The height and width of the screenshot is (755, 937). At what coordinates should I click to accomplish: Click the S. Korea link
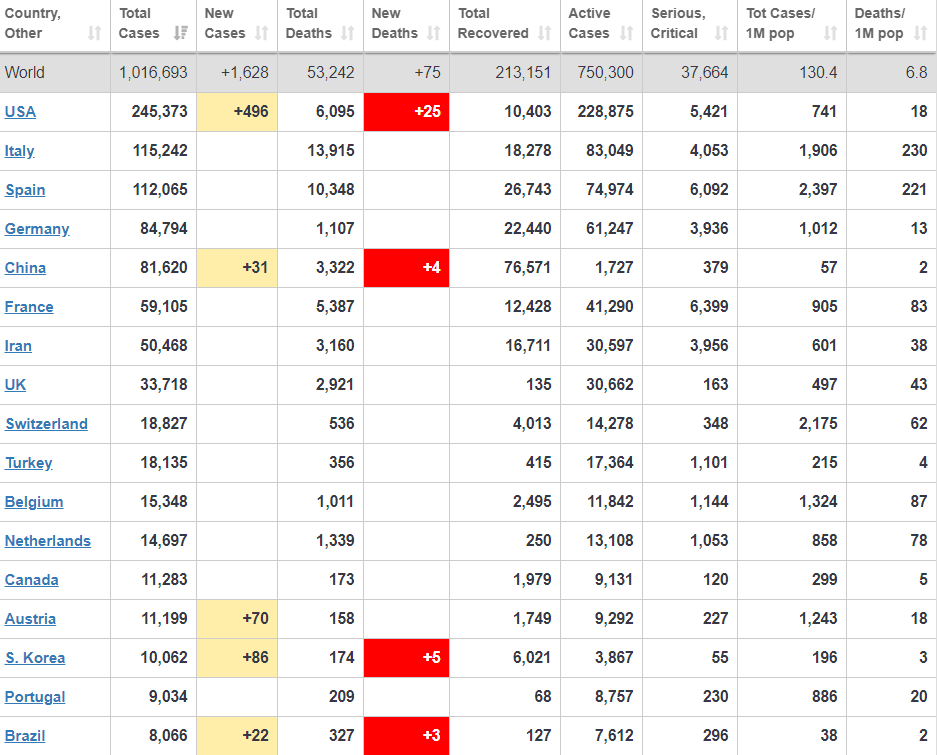click(x=35, y=658)
